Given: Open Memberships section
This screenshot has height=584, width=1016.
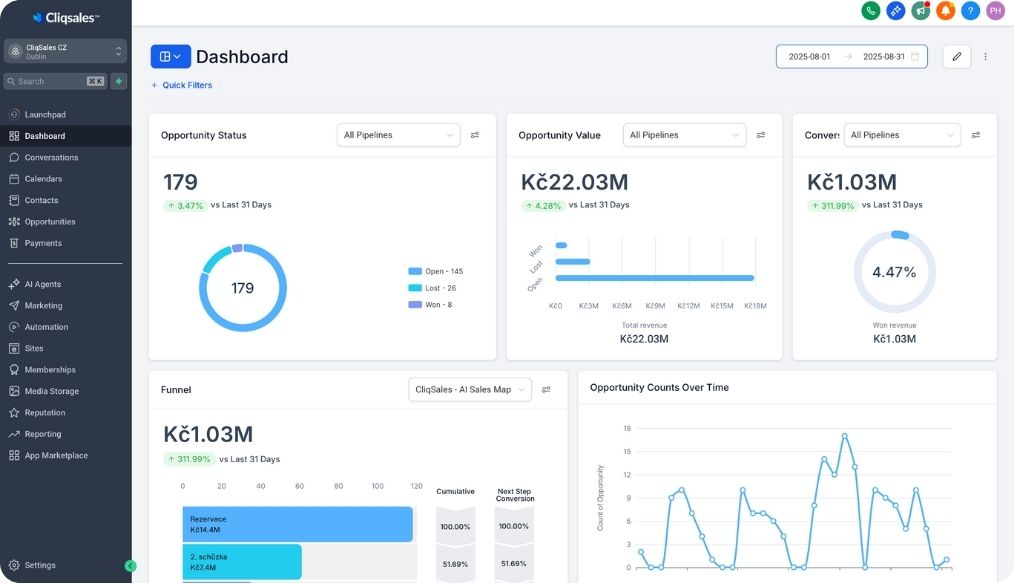Looking at the screenshot, I should (65, 369).
